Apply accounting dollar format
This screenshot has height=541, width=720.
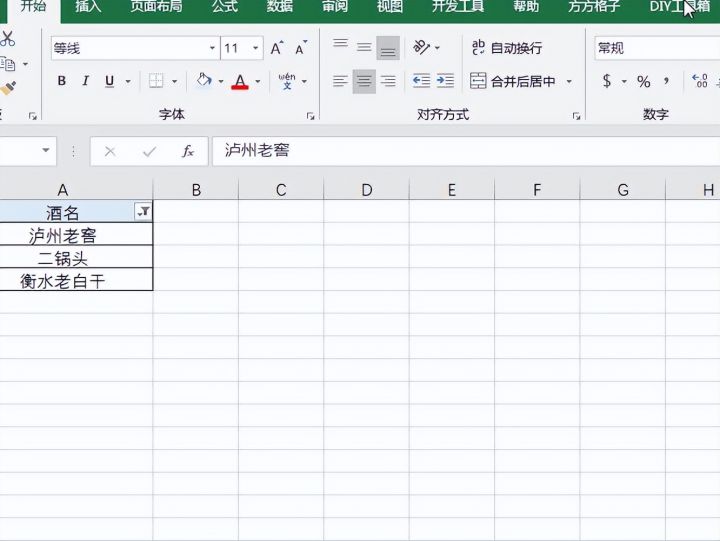click(x=607, y=81)
